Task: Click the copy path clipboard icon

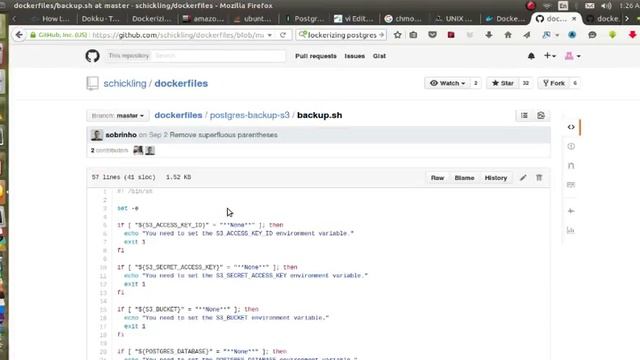Action: pos(541,116)
